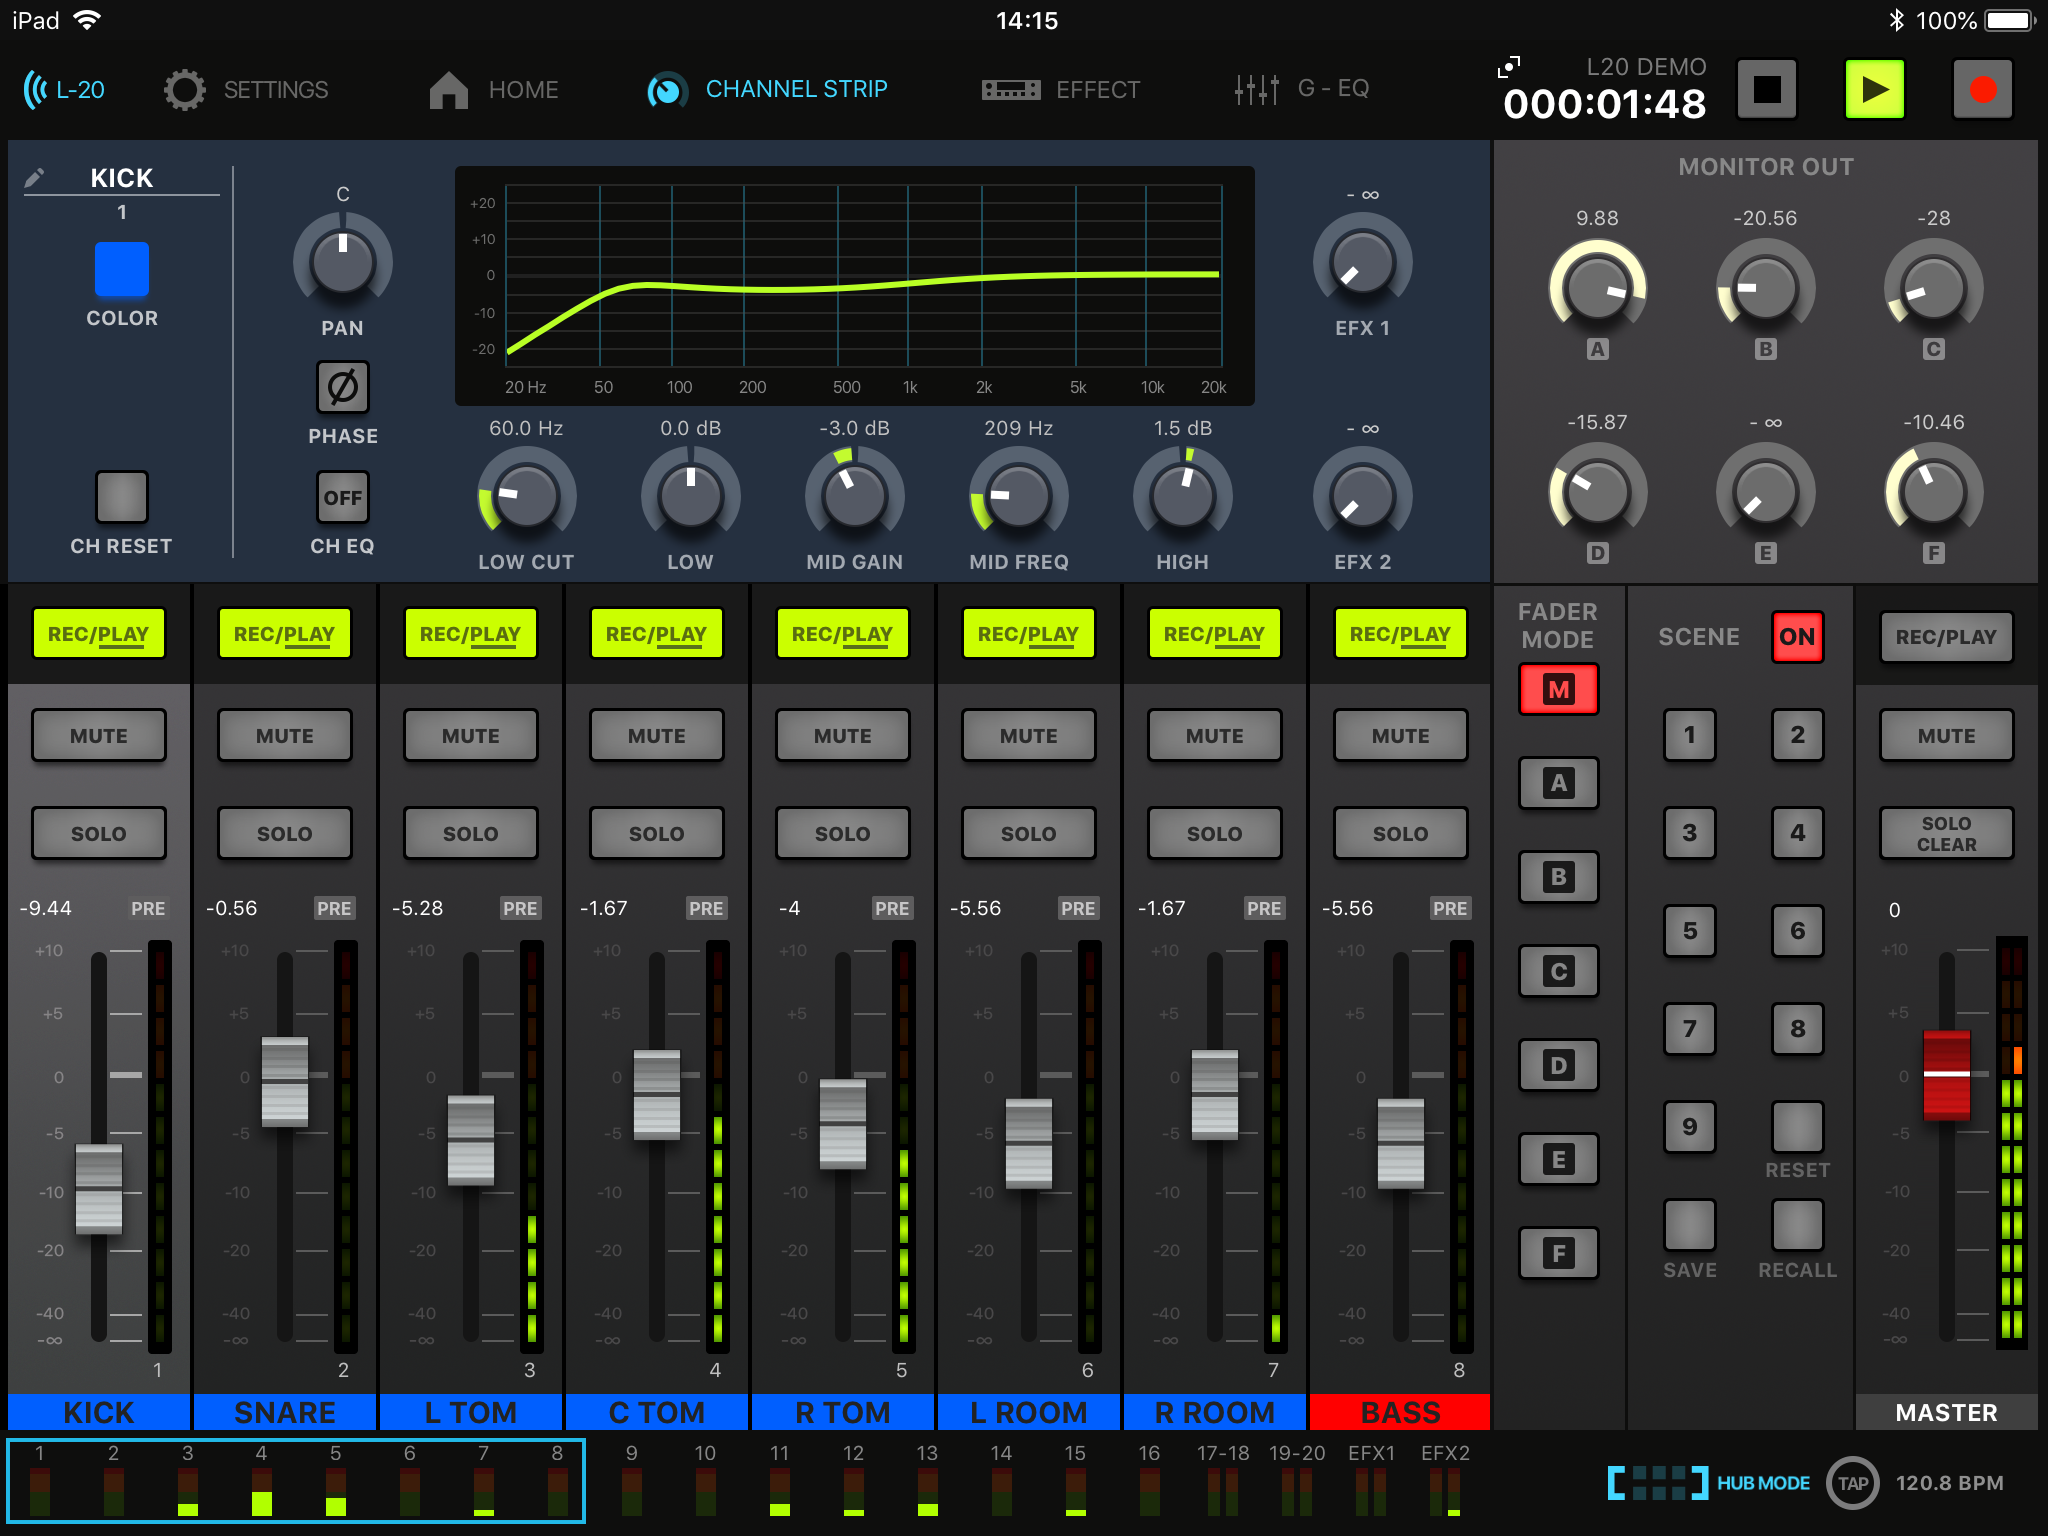
Task: Mute the SNARE channel
Action: tap(284, 736)
